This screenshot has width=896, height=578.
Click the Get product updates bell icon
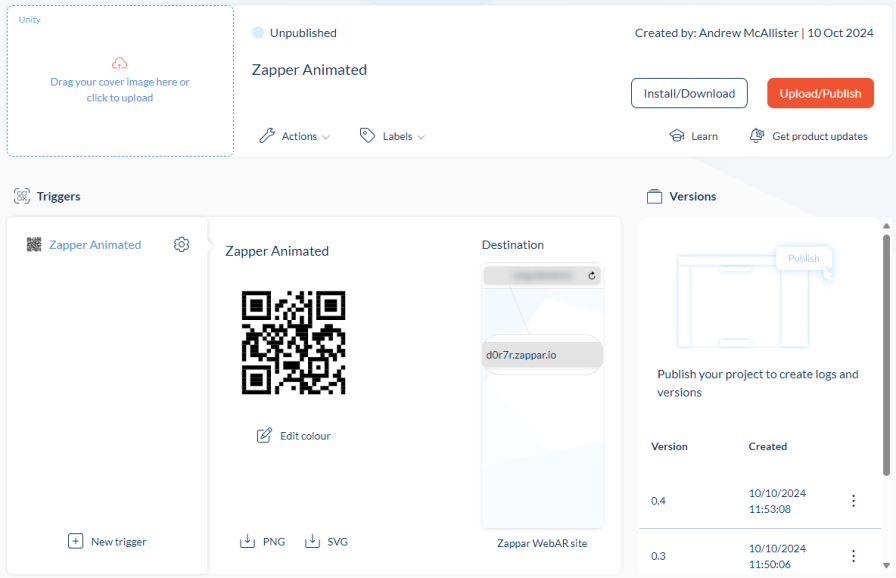coord(757,136)
